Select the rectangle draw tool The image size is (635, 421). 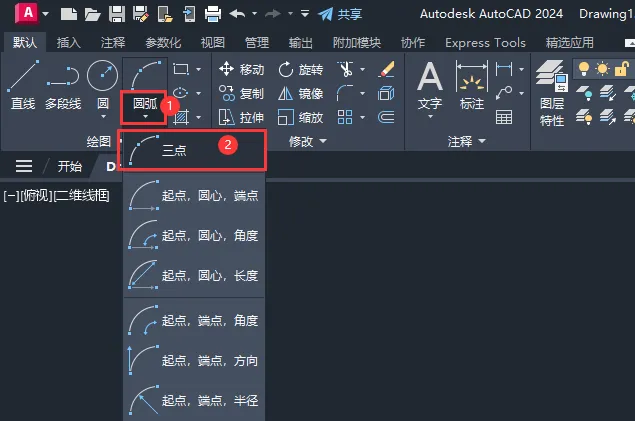coord(181,69)
